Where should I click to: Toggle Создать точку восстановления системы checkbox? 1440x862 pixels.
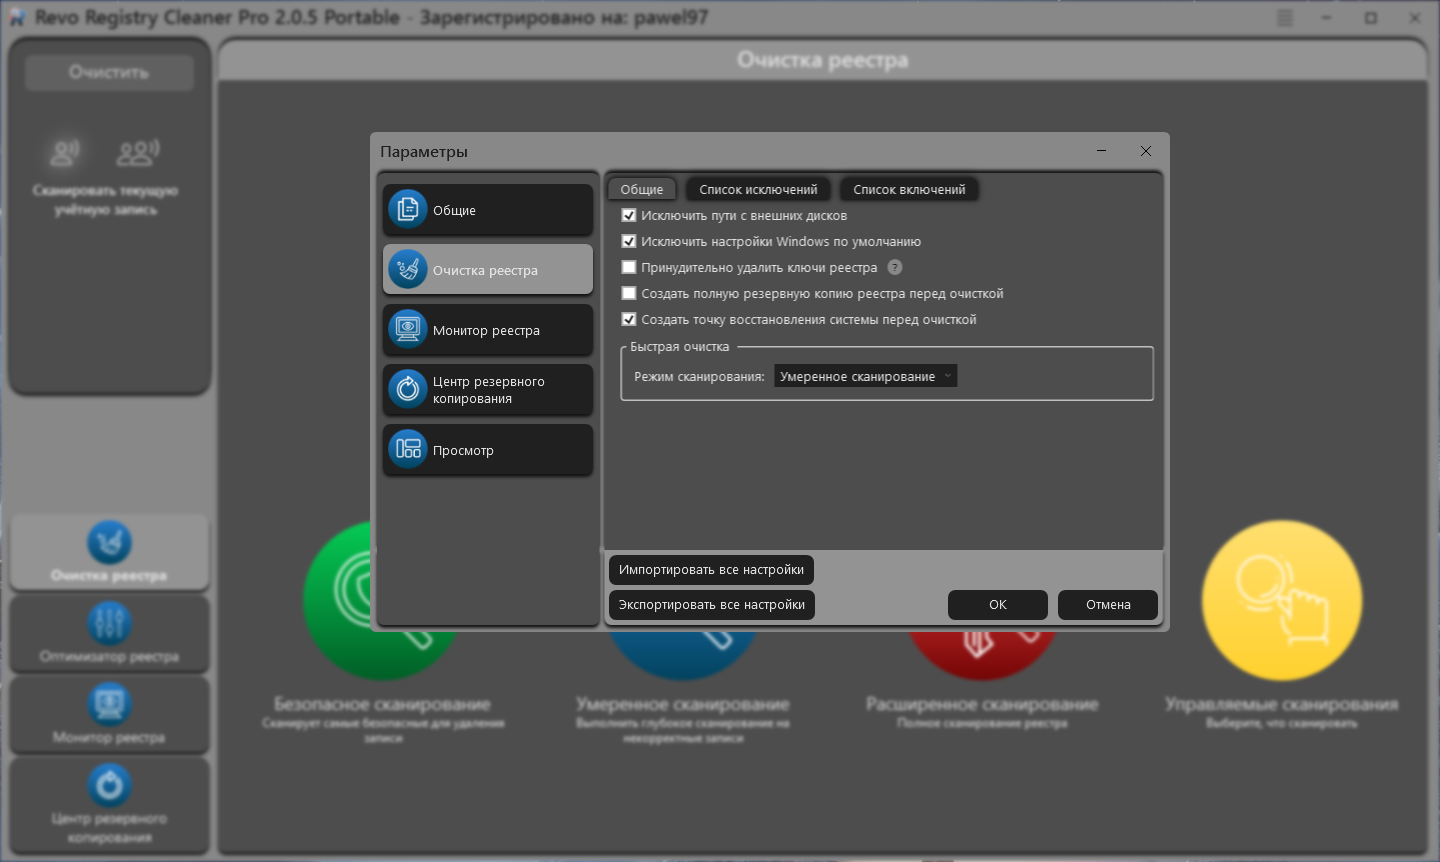[x=629, y=319]
